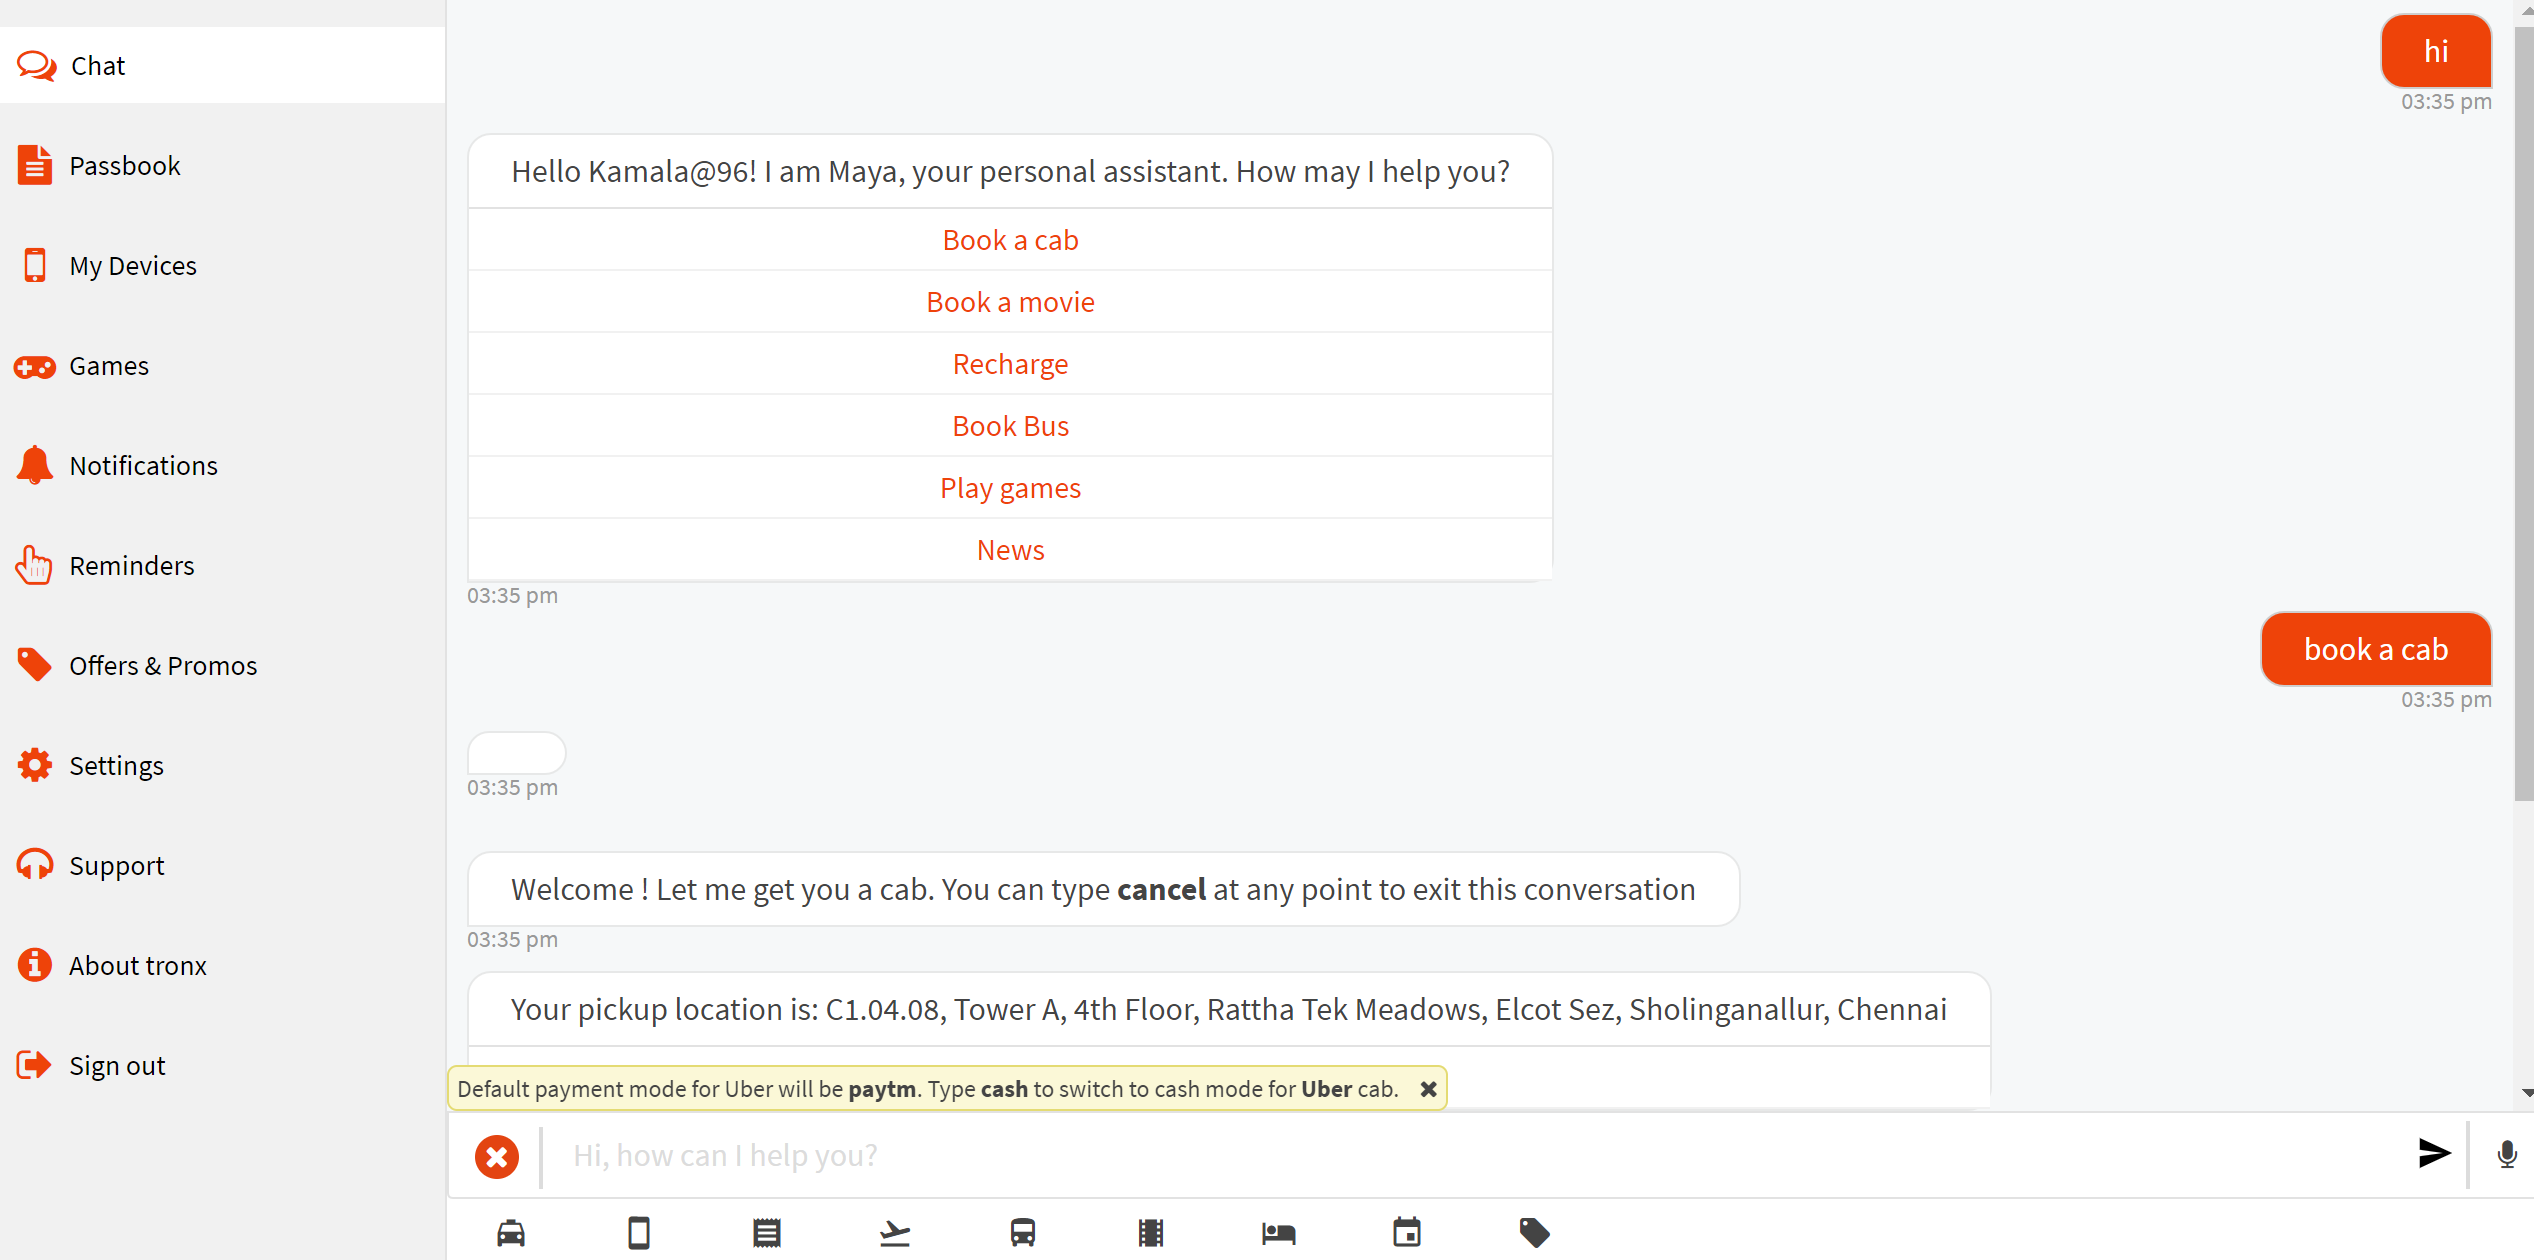Open events via the calendar icon
The image size is (2534, 1260).
point(1406,1232)
